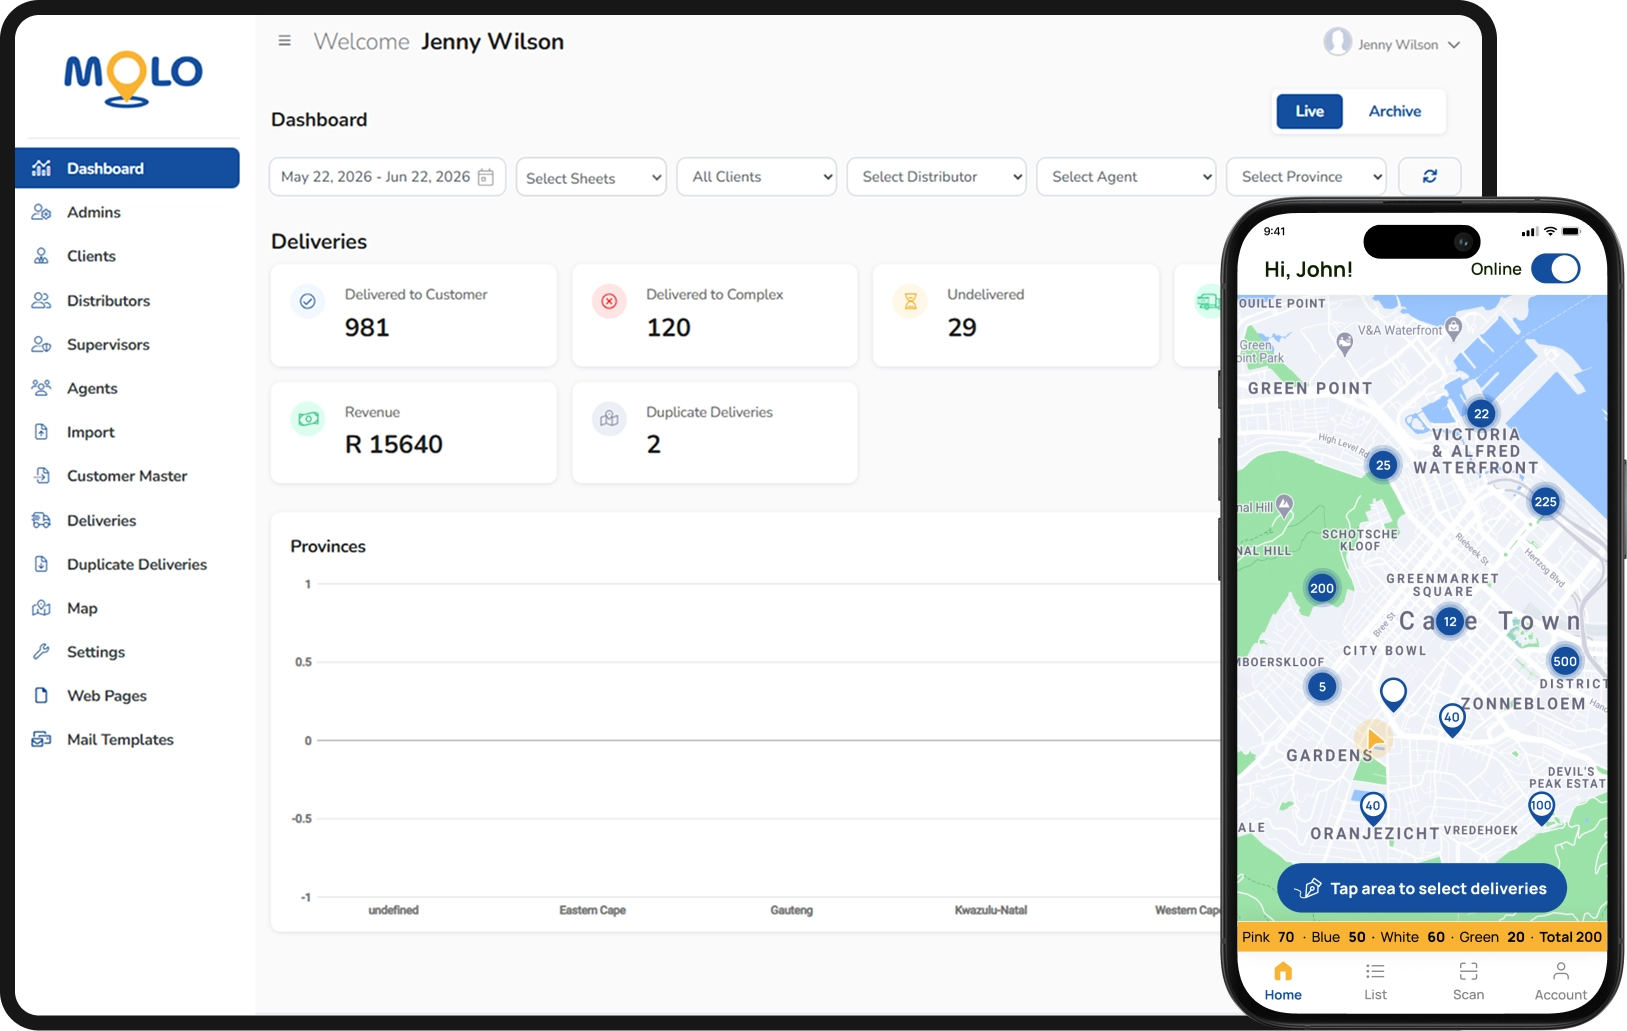Image resolution: width=1627 pixels, height=1031 pixels.
Task: Expand the Jenny Wilson user menu
Action: click(x=1392, y=43)
